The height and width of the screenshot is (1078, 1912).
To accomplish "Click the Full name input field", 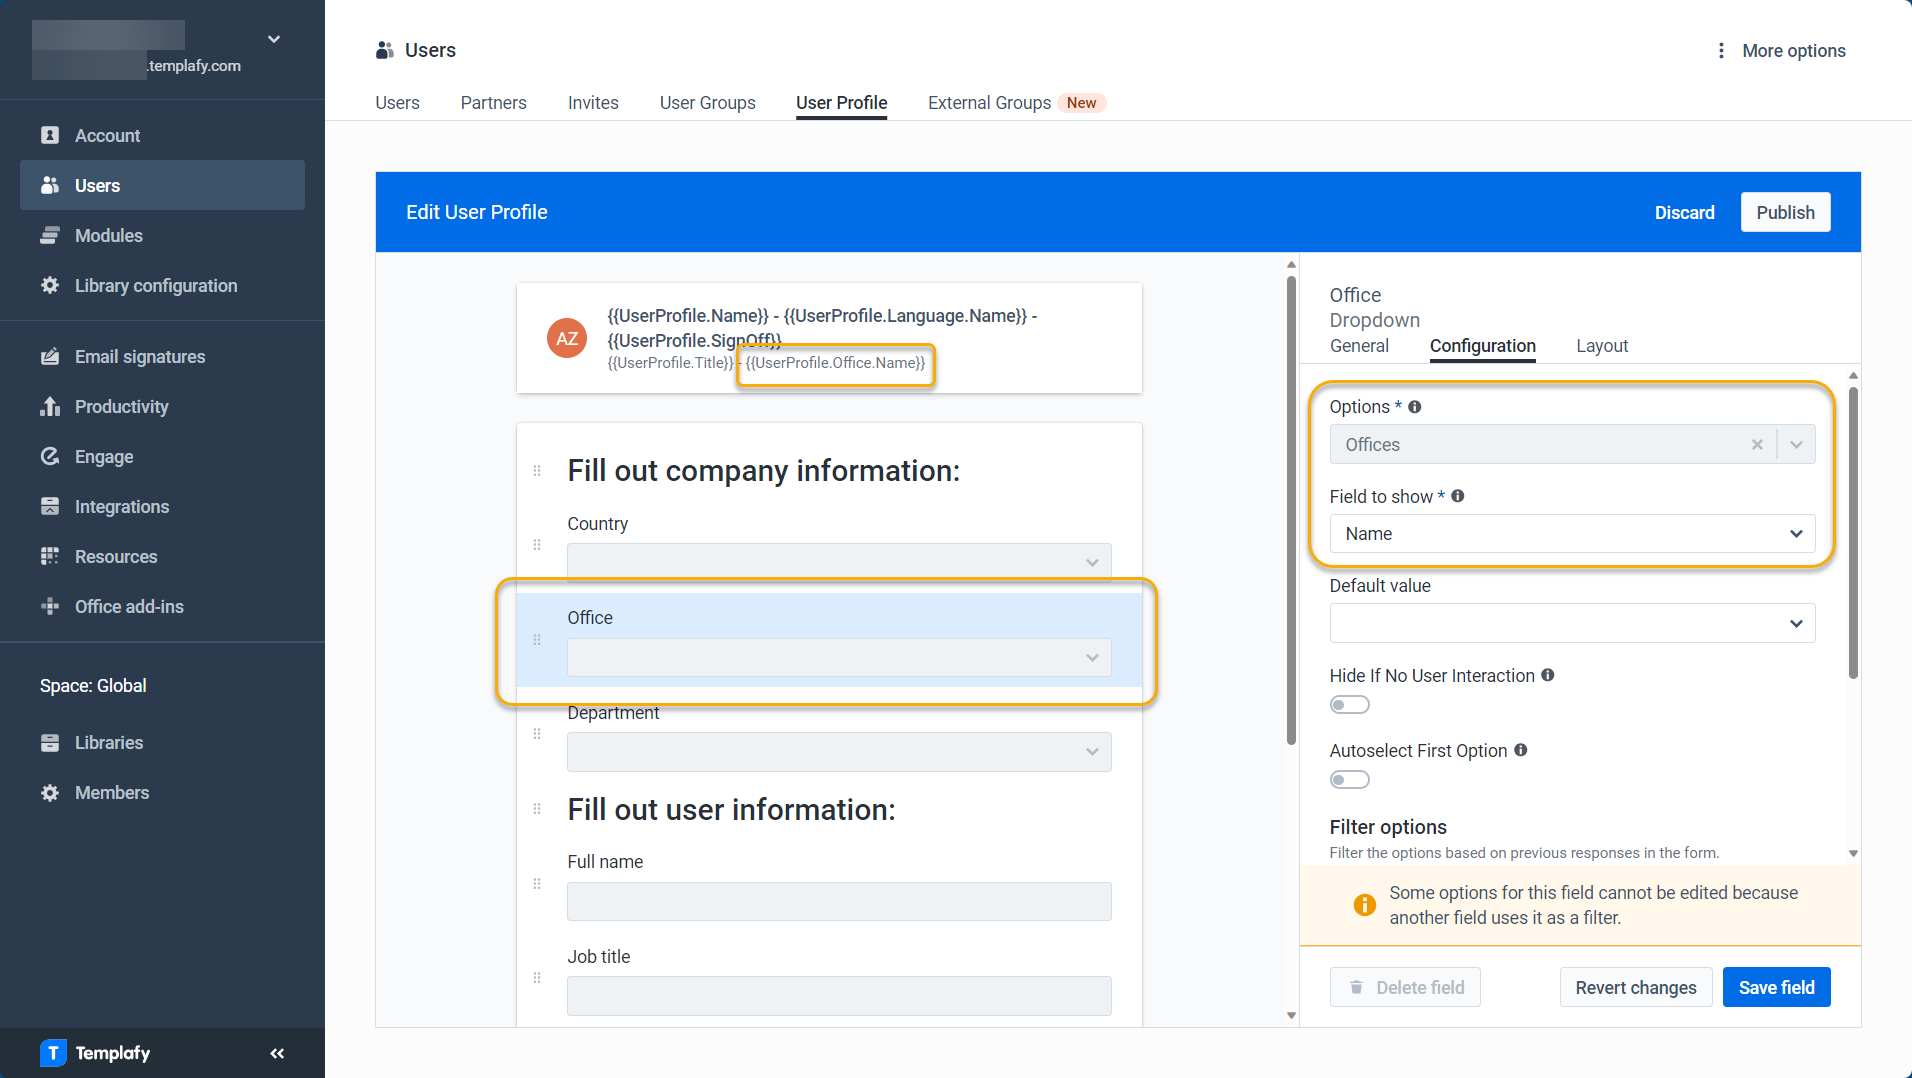I will coord(838,901).
